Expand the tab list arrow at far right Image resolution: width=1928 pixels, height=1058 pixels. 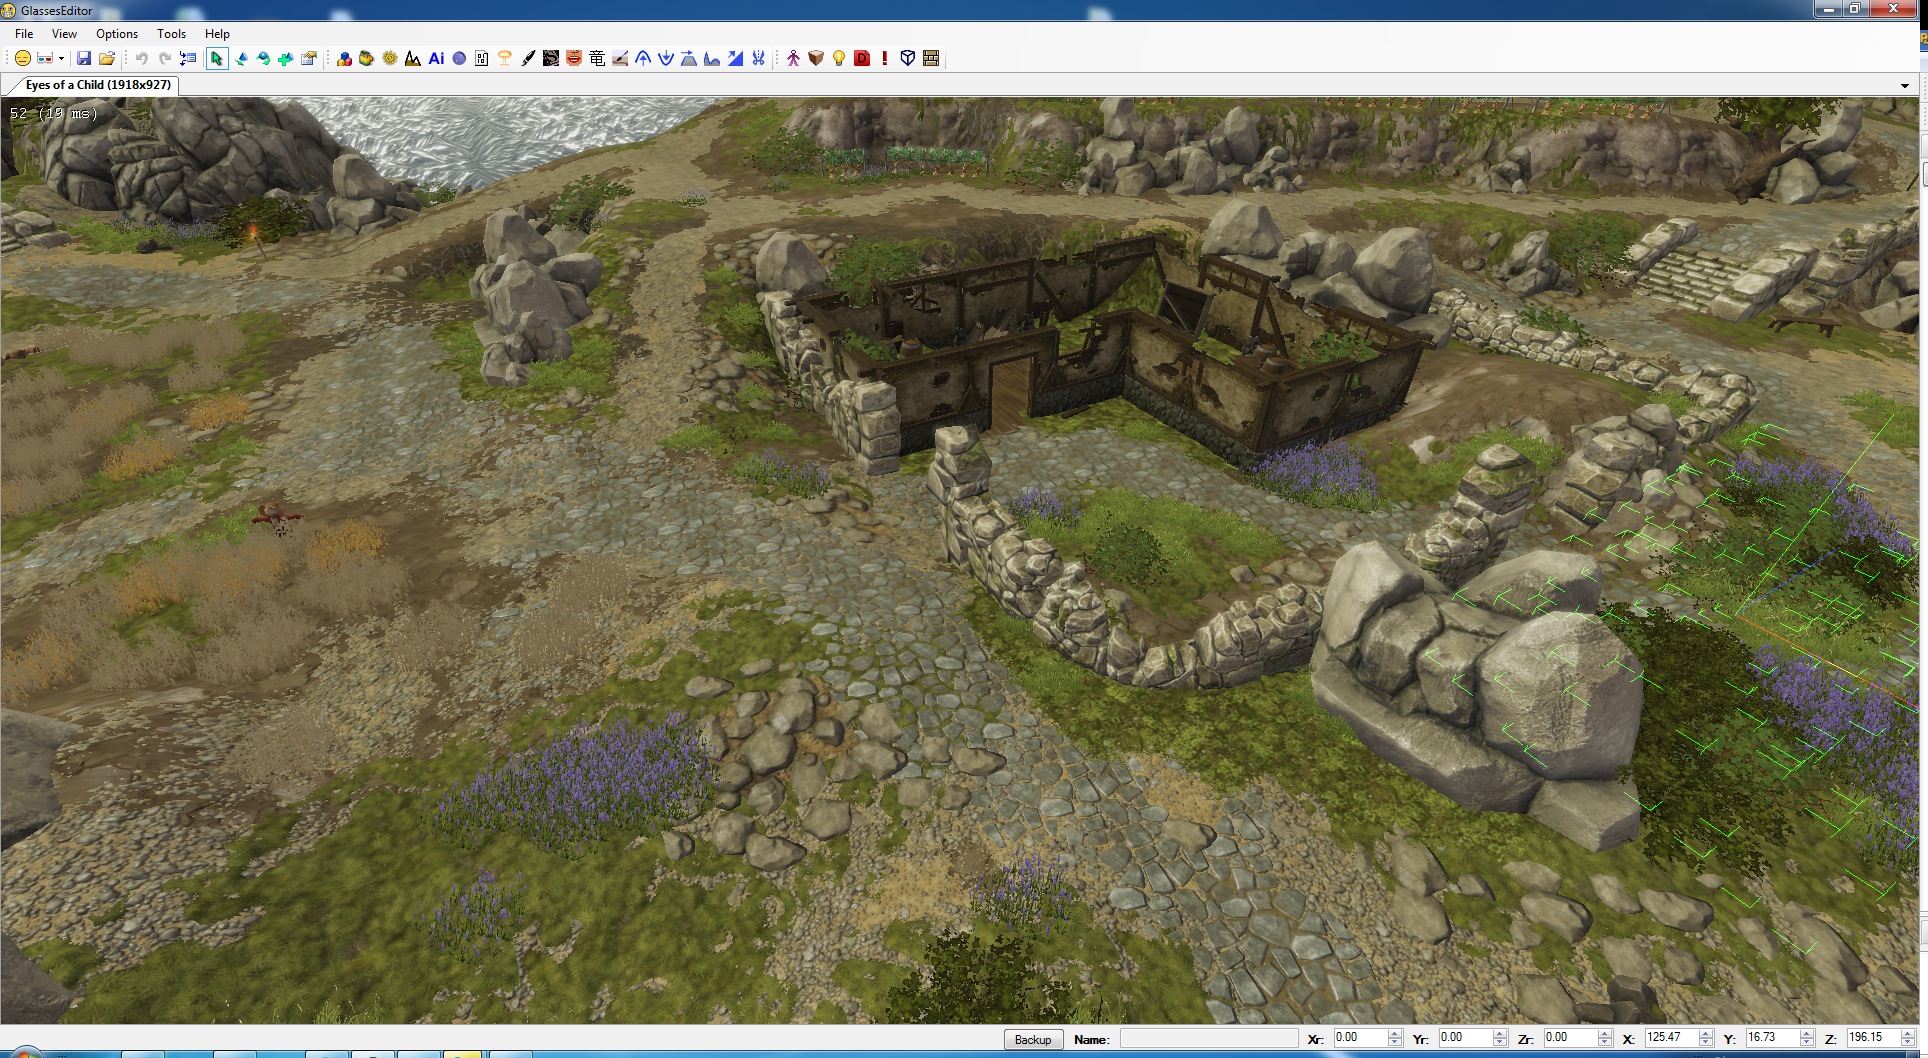[1904, 86]
